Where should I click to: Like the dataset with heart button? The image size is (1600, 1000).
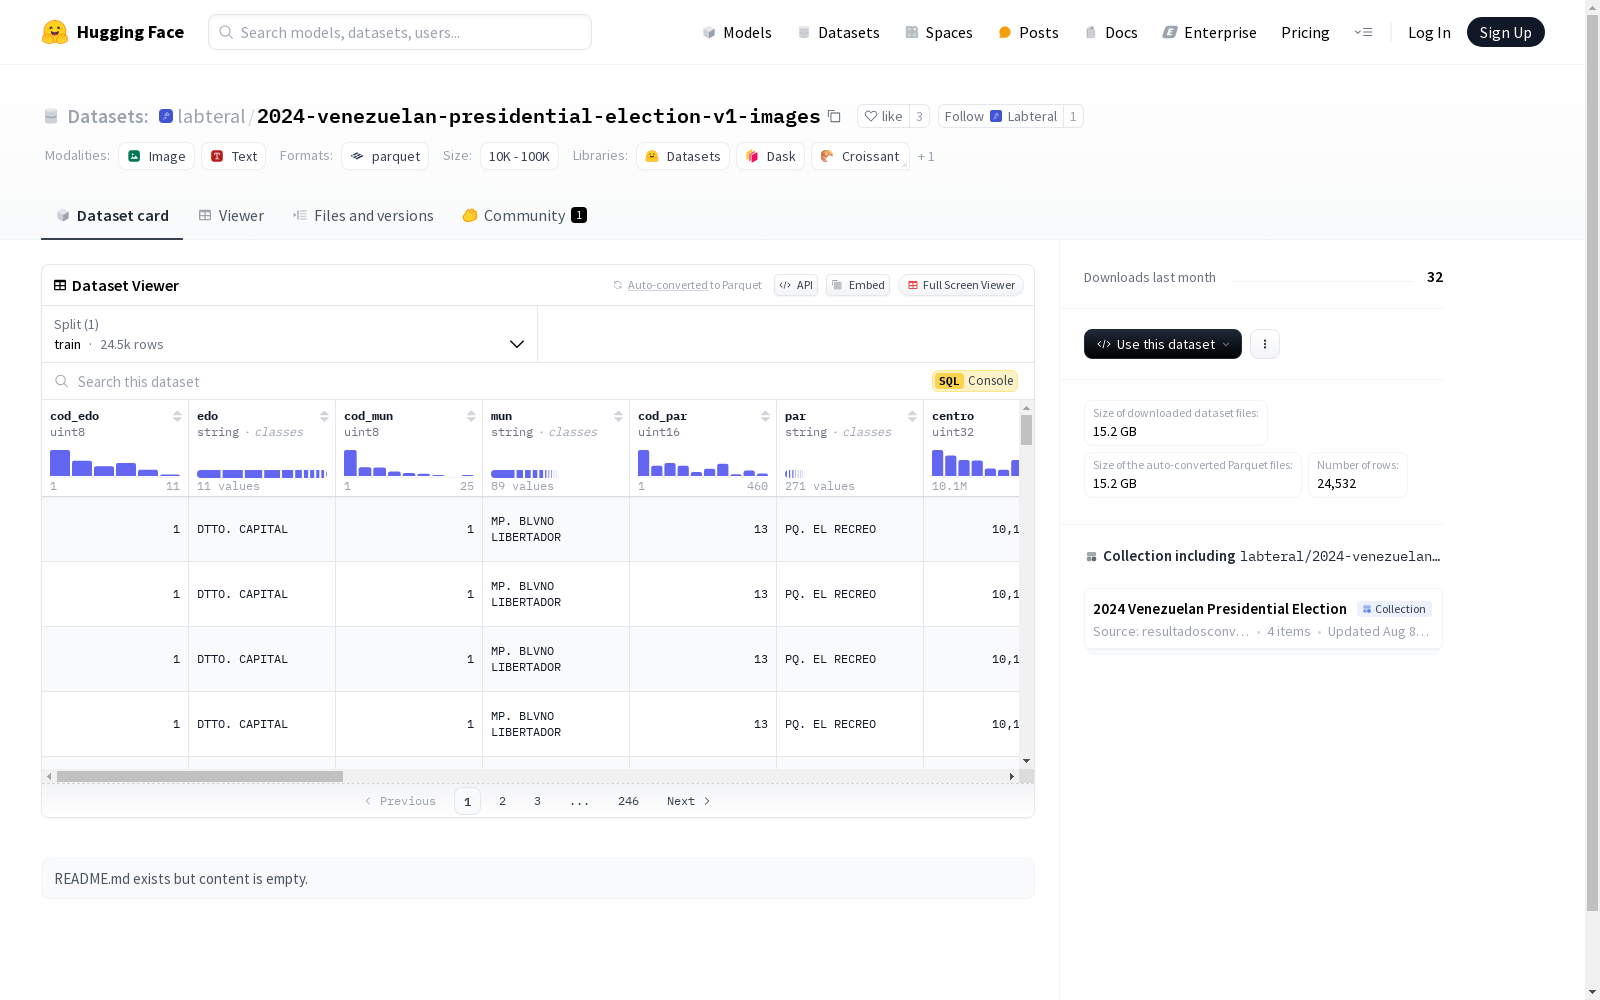coord(883,117)
